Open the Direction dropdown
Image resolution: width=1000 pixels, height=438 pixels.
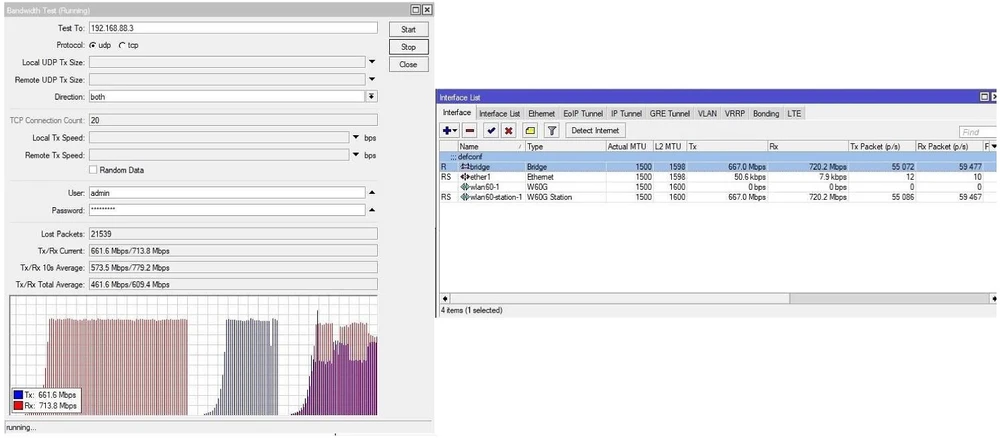(371, 97)
